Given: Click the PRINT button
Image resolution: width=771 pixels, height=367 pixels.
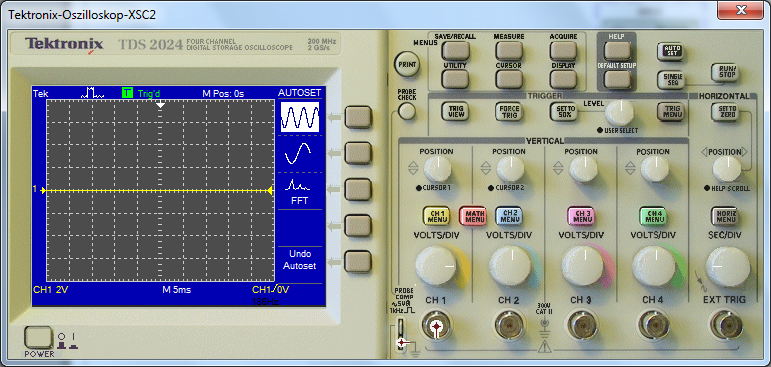Looking at the screenshot, I should click(407, 64).
